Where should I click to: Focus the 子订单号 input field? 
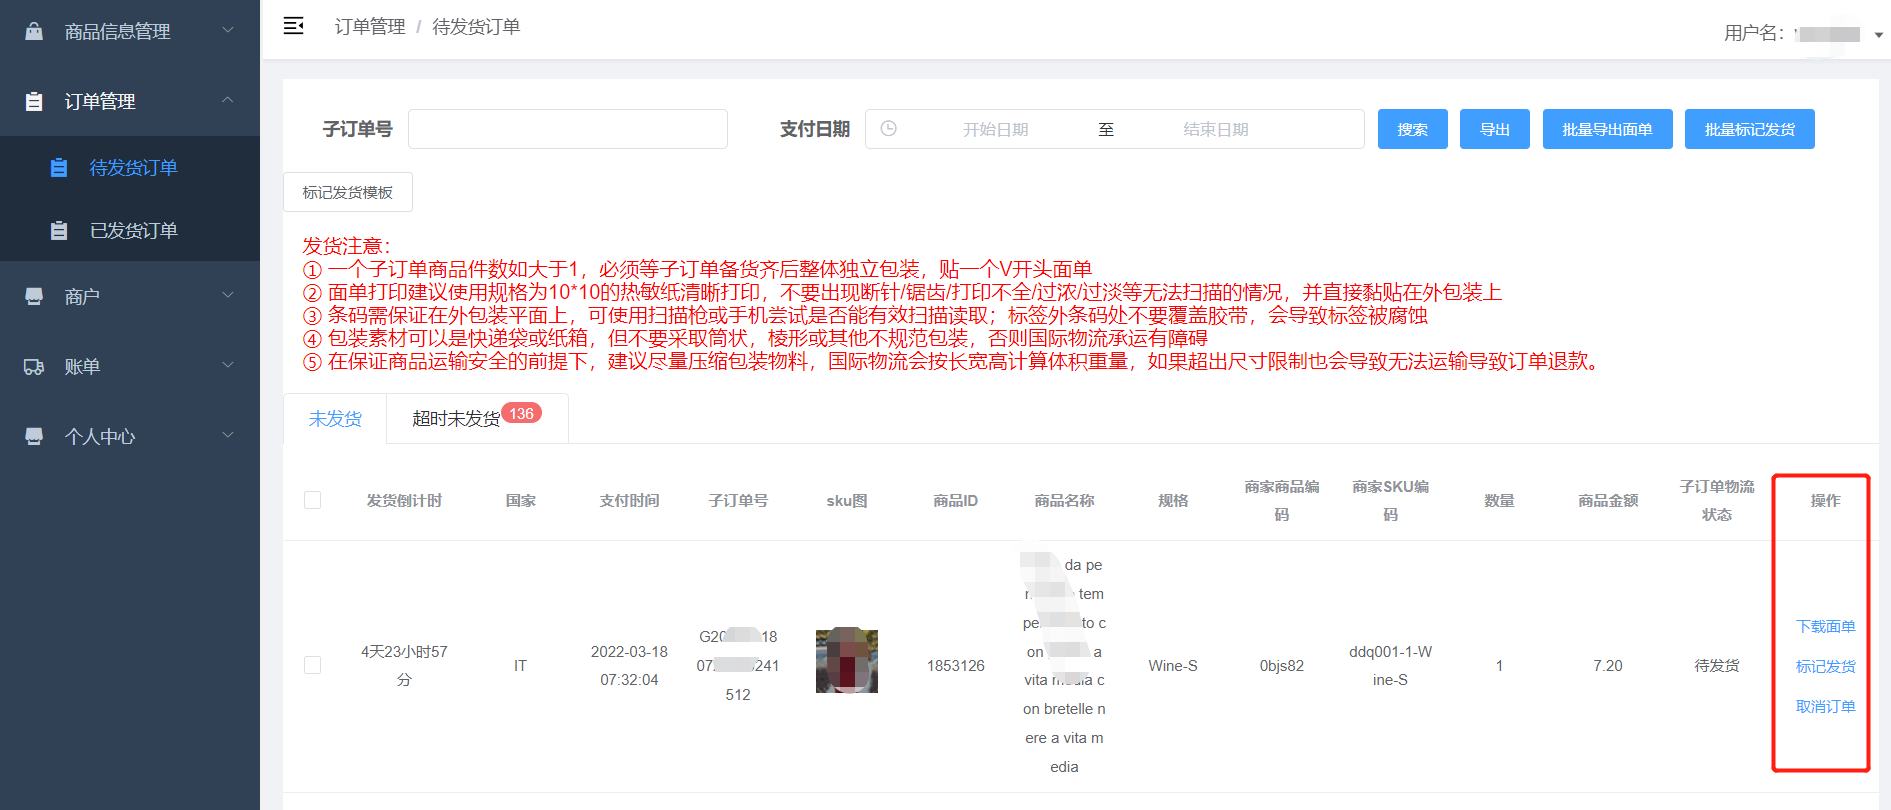(568, 129)
